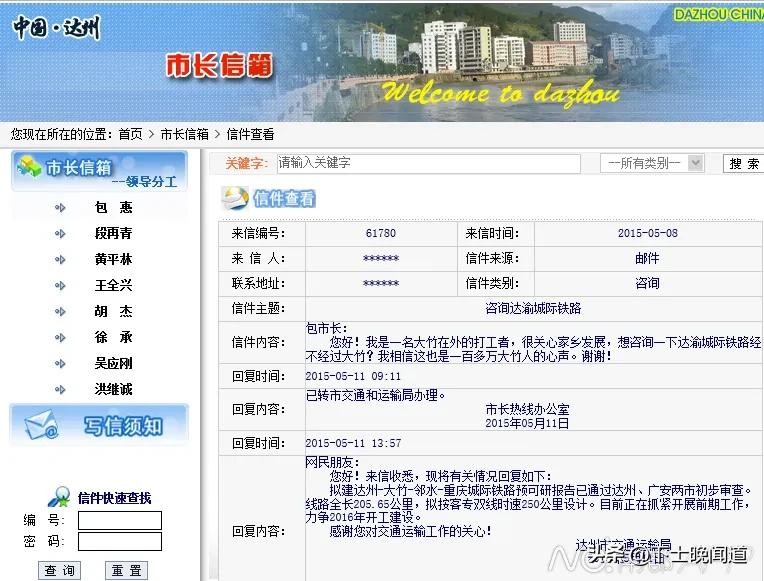Click the arrow bullet beside 洪继诚

click(60, 389)
